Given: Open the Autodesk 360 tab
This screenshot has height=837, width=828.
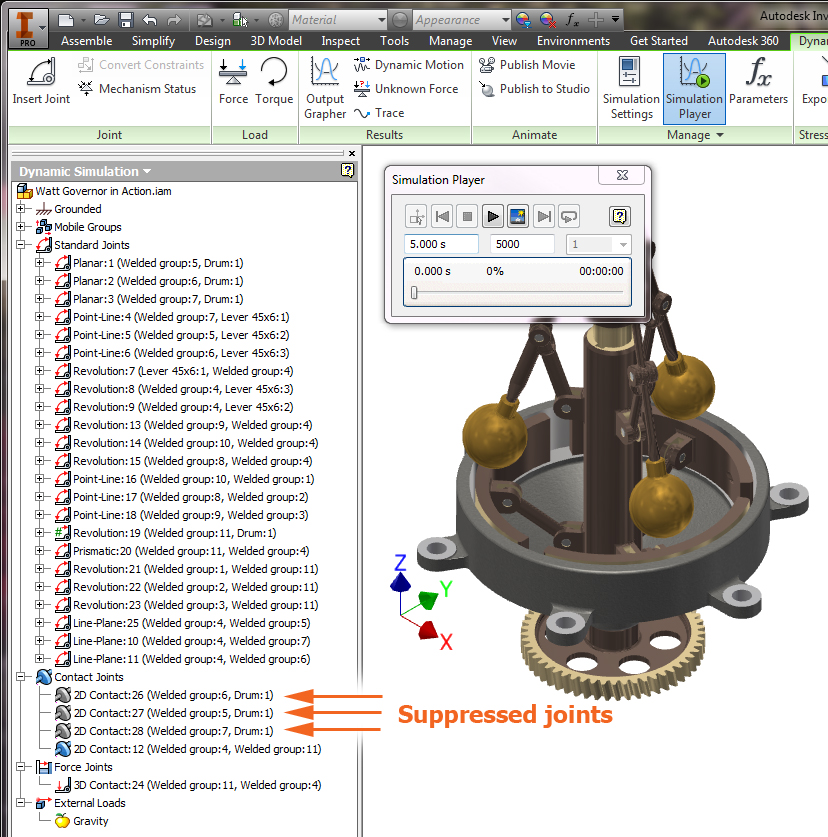Looking at the screenshot, I should pos(743,41).
